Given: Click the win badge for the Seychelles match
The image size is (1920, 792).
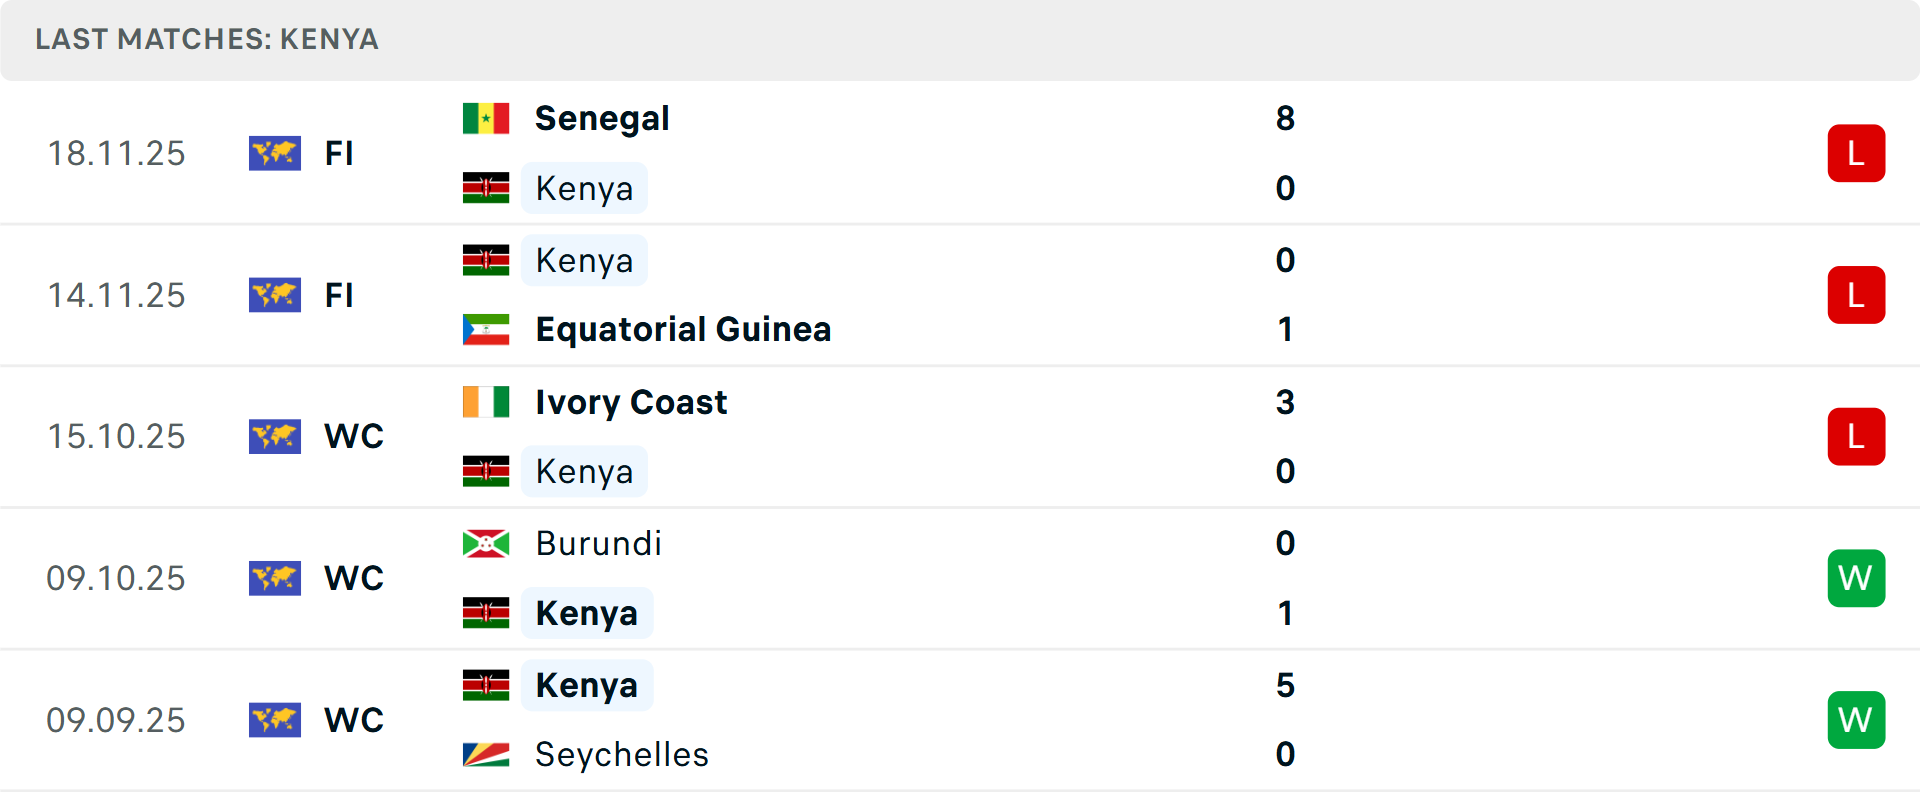Looking at the screenshot, I should [x=1856, y=720].
